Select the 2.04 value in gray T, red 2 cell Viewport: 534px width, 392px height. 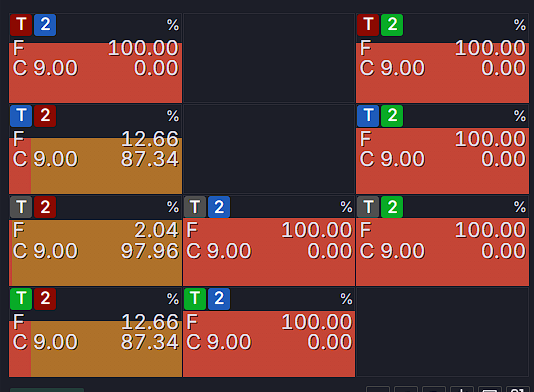pos(156,230)
